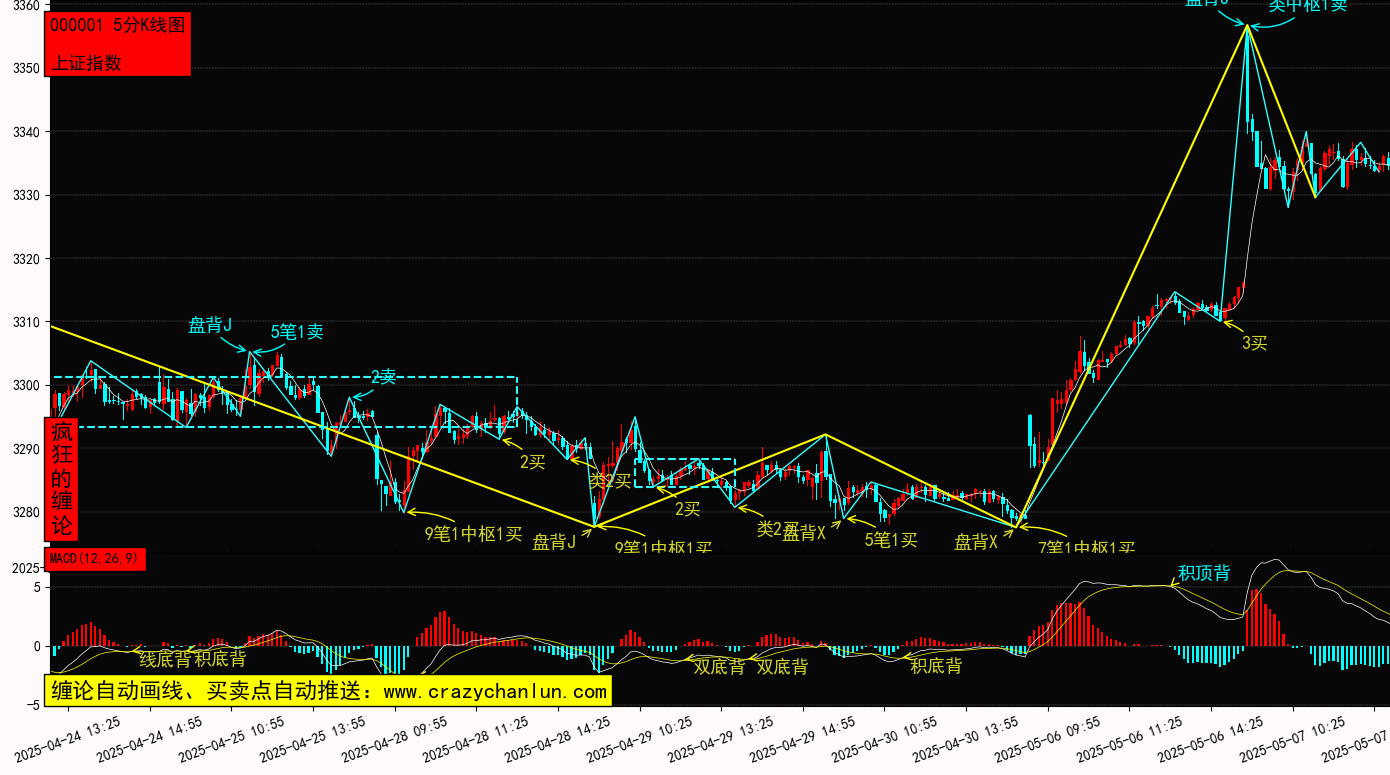Click the "7笔1中枢1买" buy signal annotation
1390x775 pixels.
pos(1086,546)
